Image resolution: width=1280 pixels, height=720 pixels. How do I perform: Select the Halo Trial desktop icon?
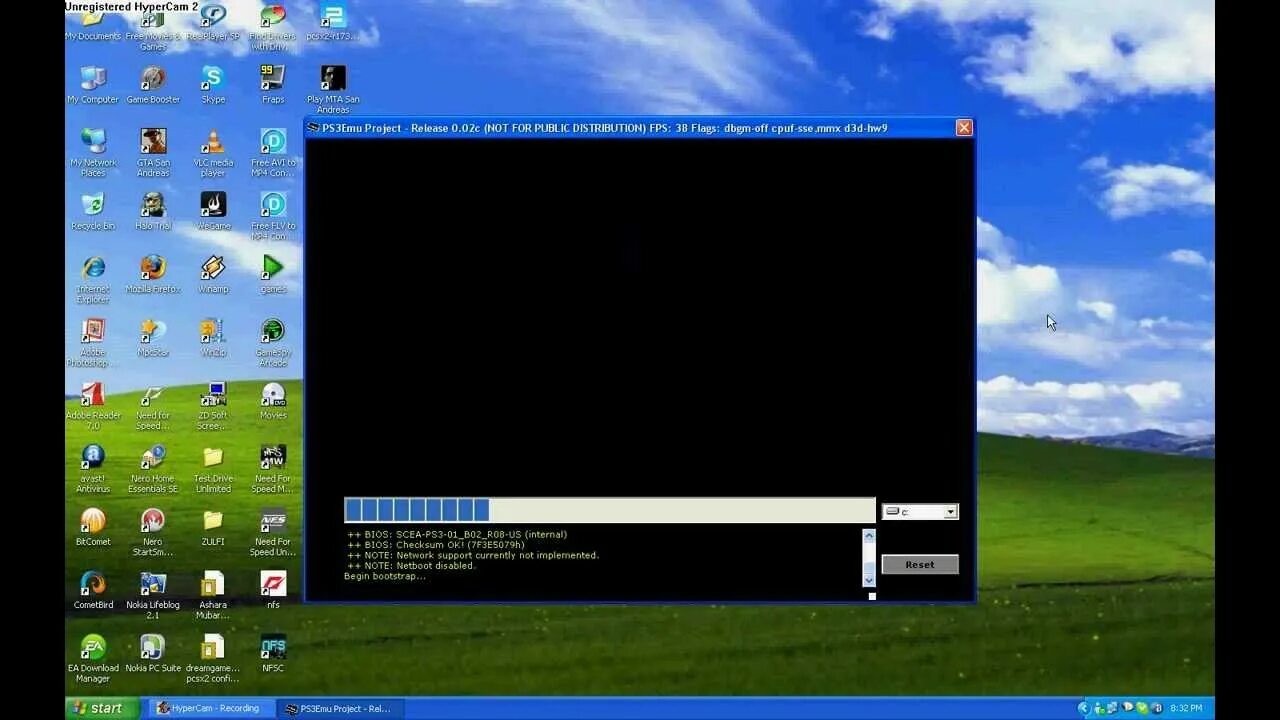(x=153, y=211)
